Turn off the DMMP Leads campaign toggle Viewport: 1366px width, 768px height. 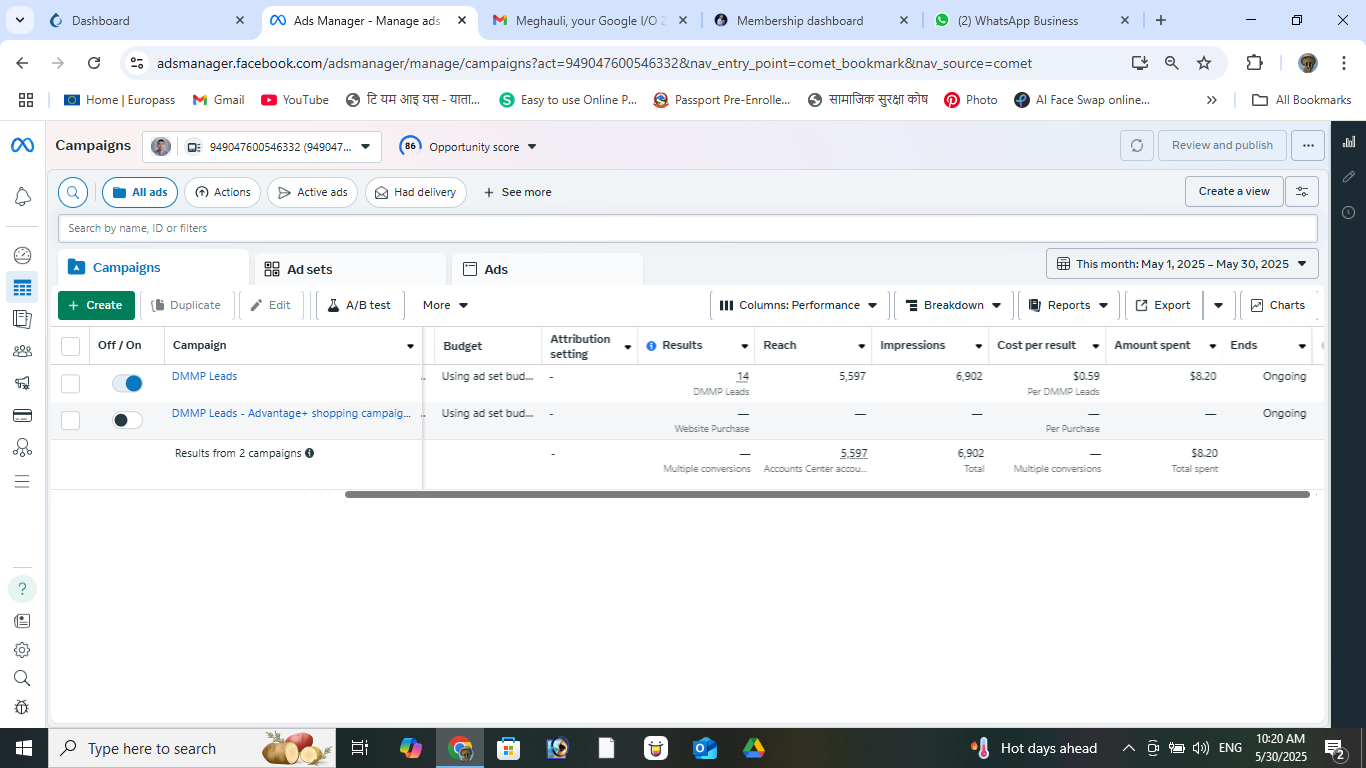tap(127, 383)
